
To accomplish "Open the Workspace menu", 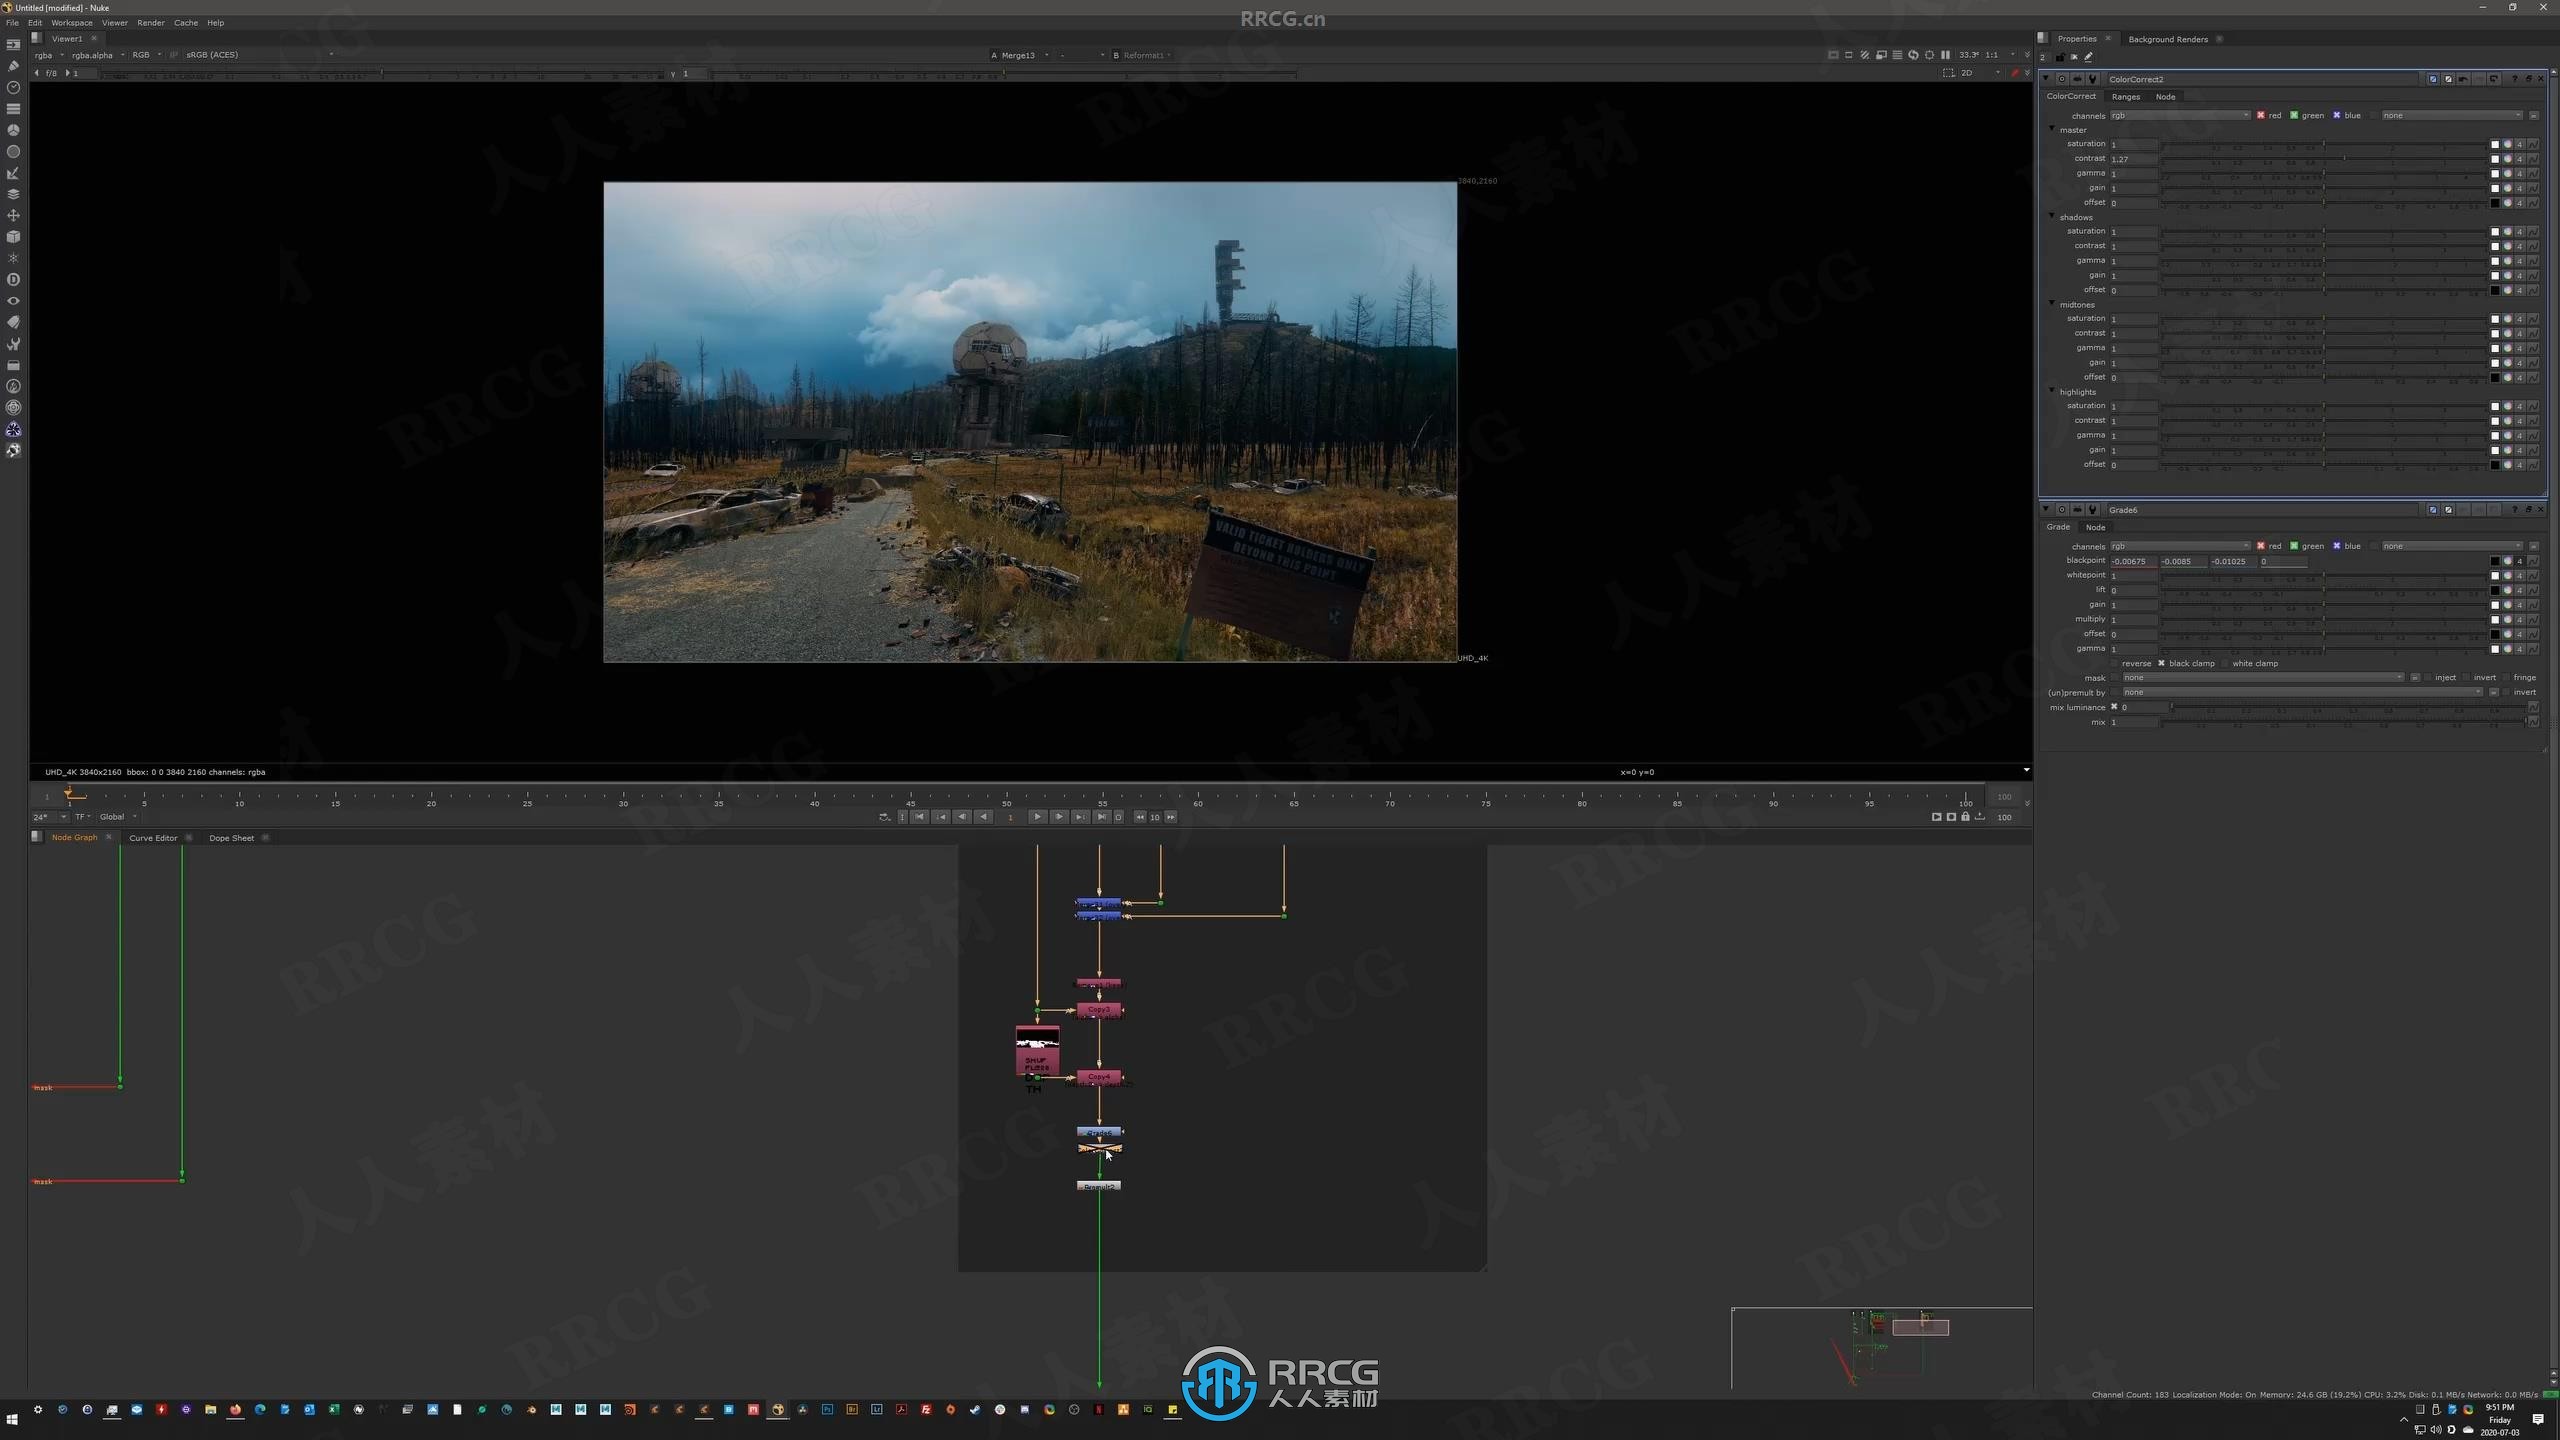I will click(72, 22).
